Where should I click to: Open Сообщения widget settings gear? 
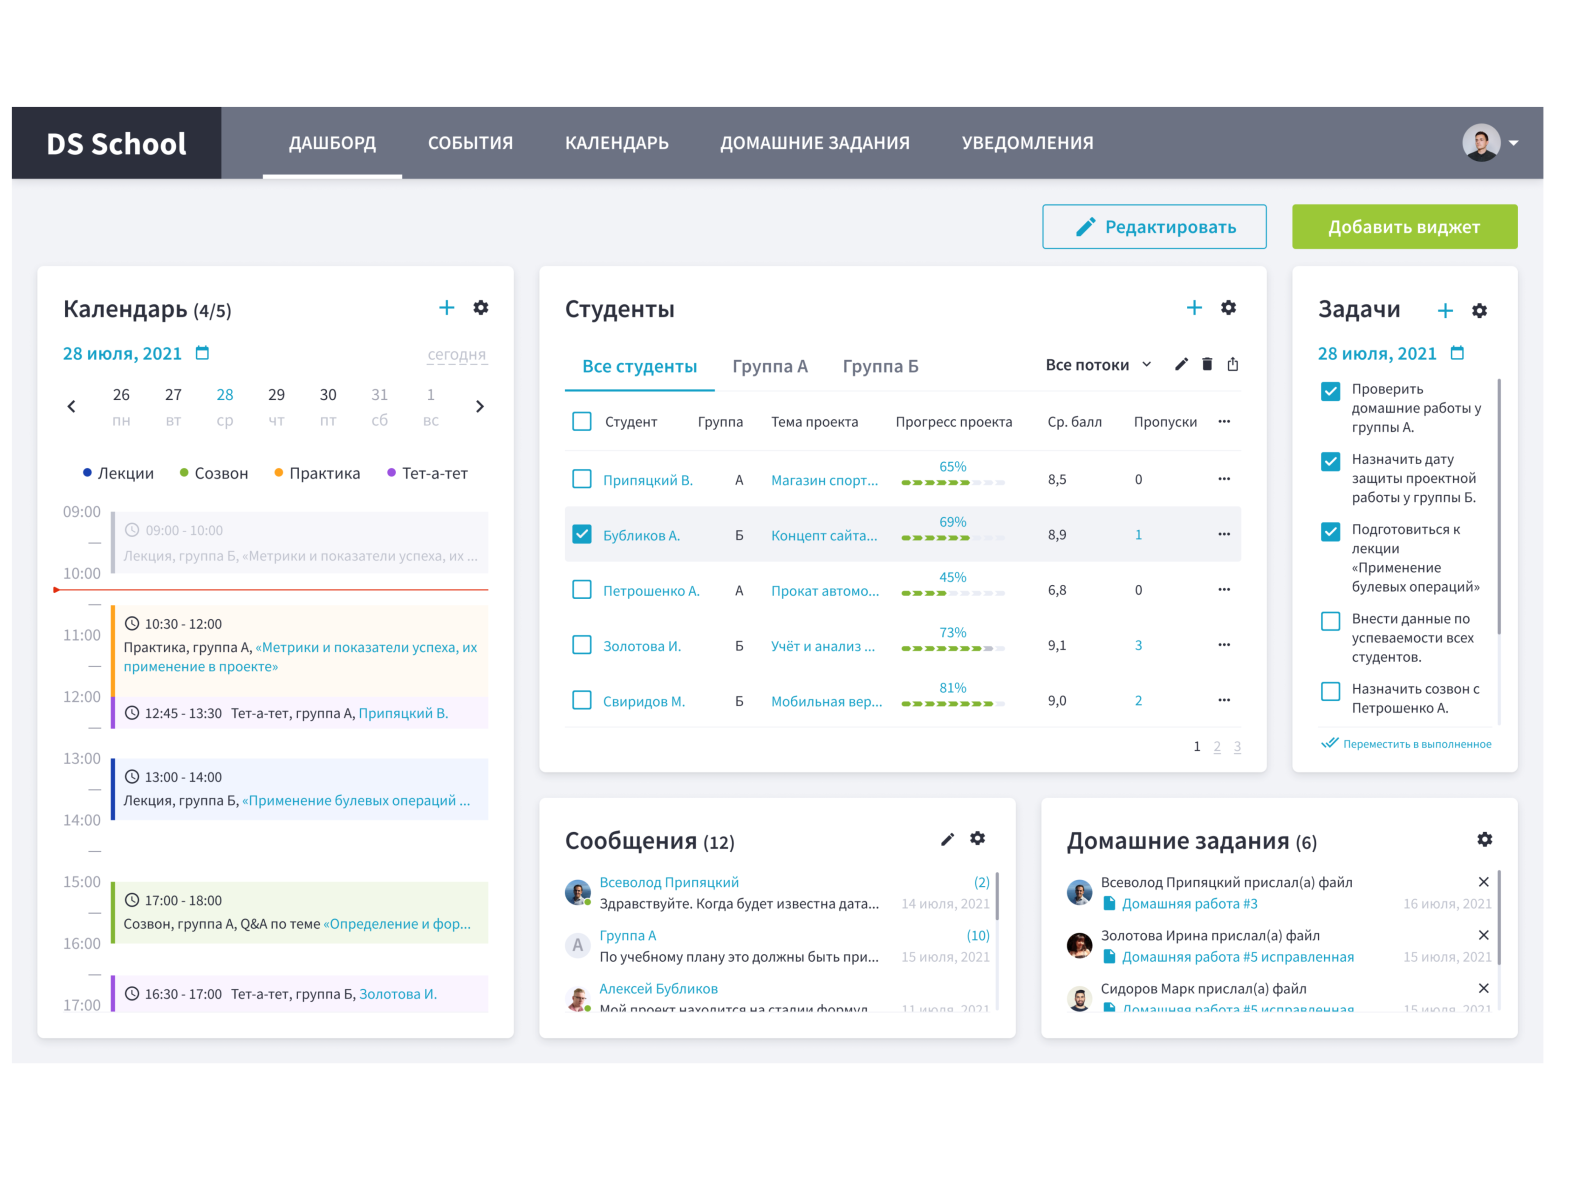tap(978, 839)
